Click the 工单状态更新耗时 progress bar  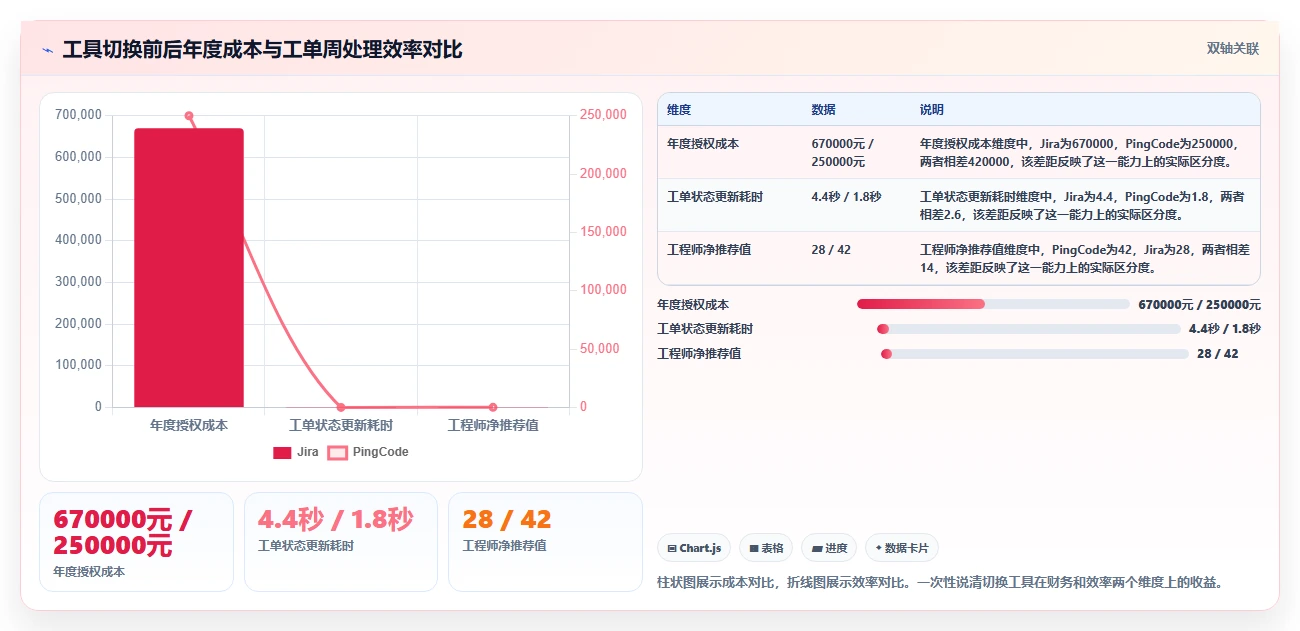tap(1028, 329)
